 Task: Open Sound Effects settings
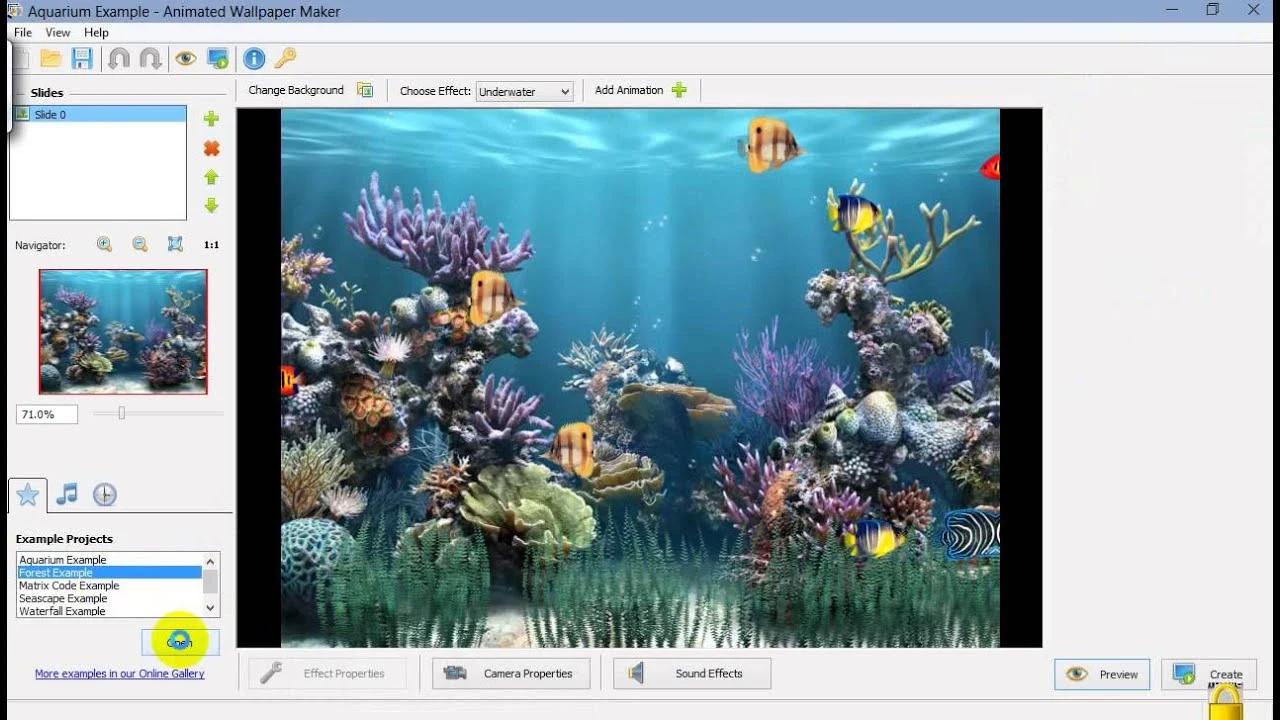pos(692,673)
